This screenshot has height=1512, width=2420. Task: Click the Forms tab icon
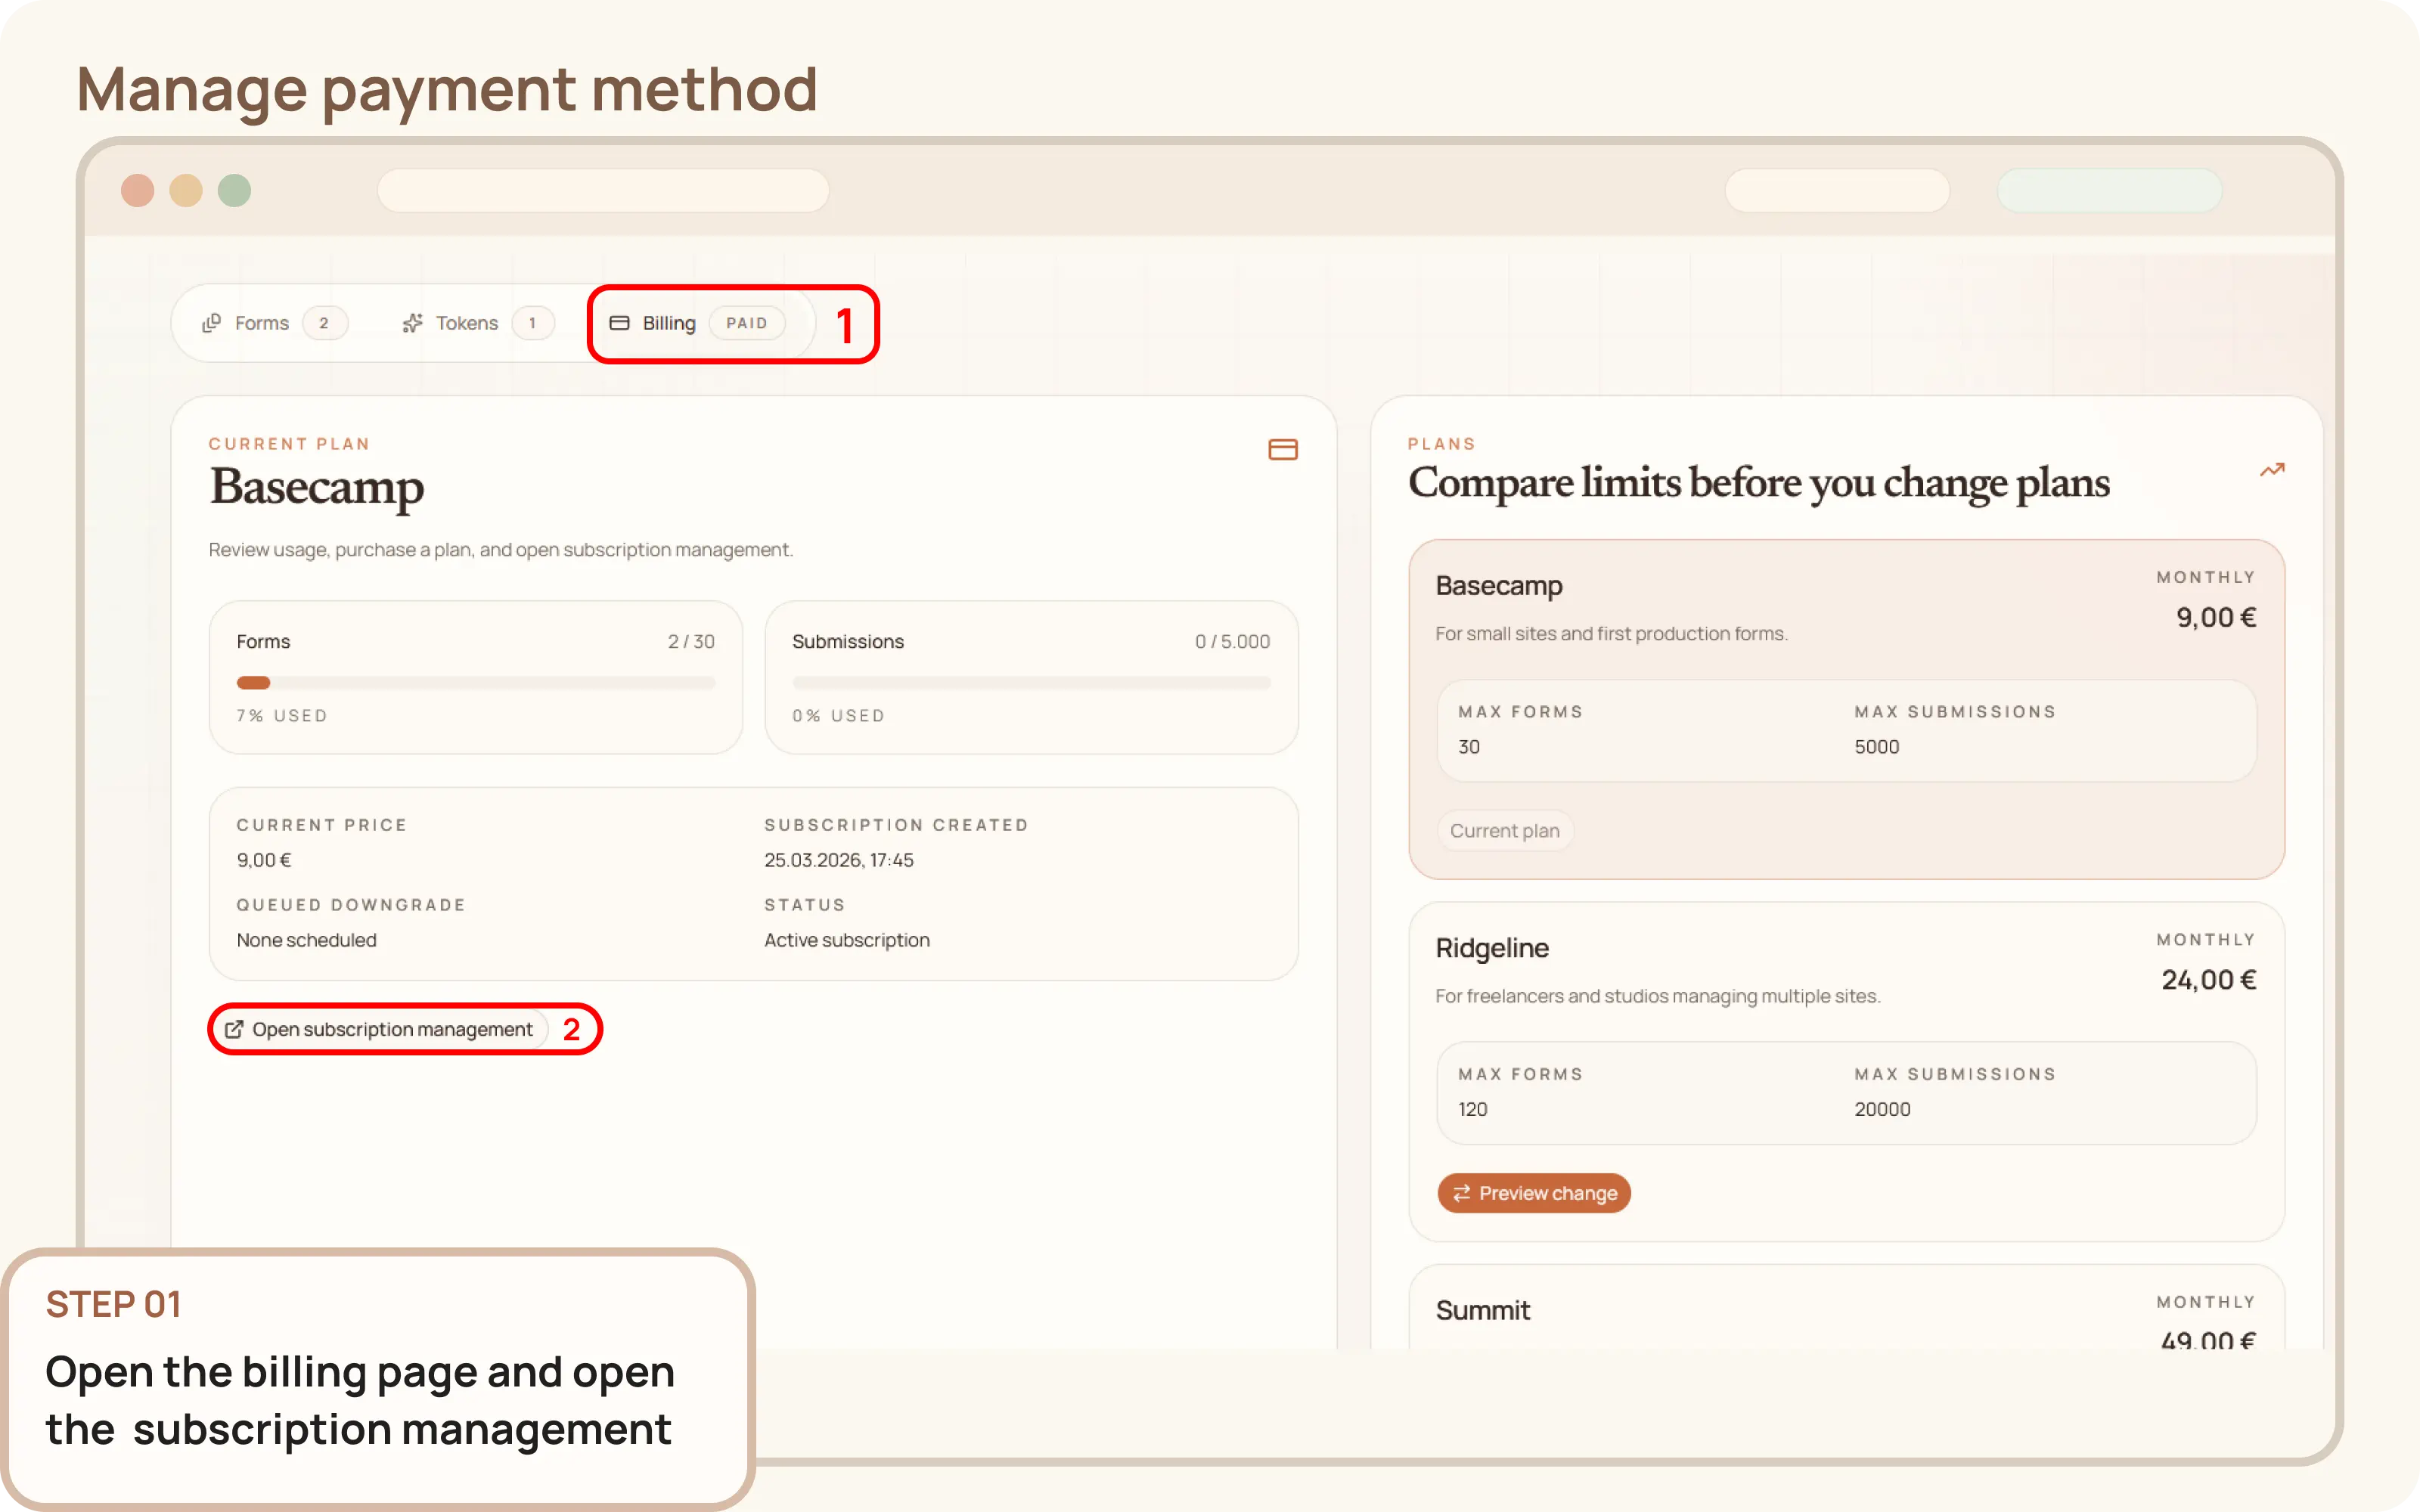coord(212,322)
